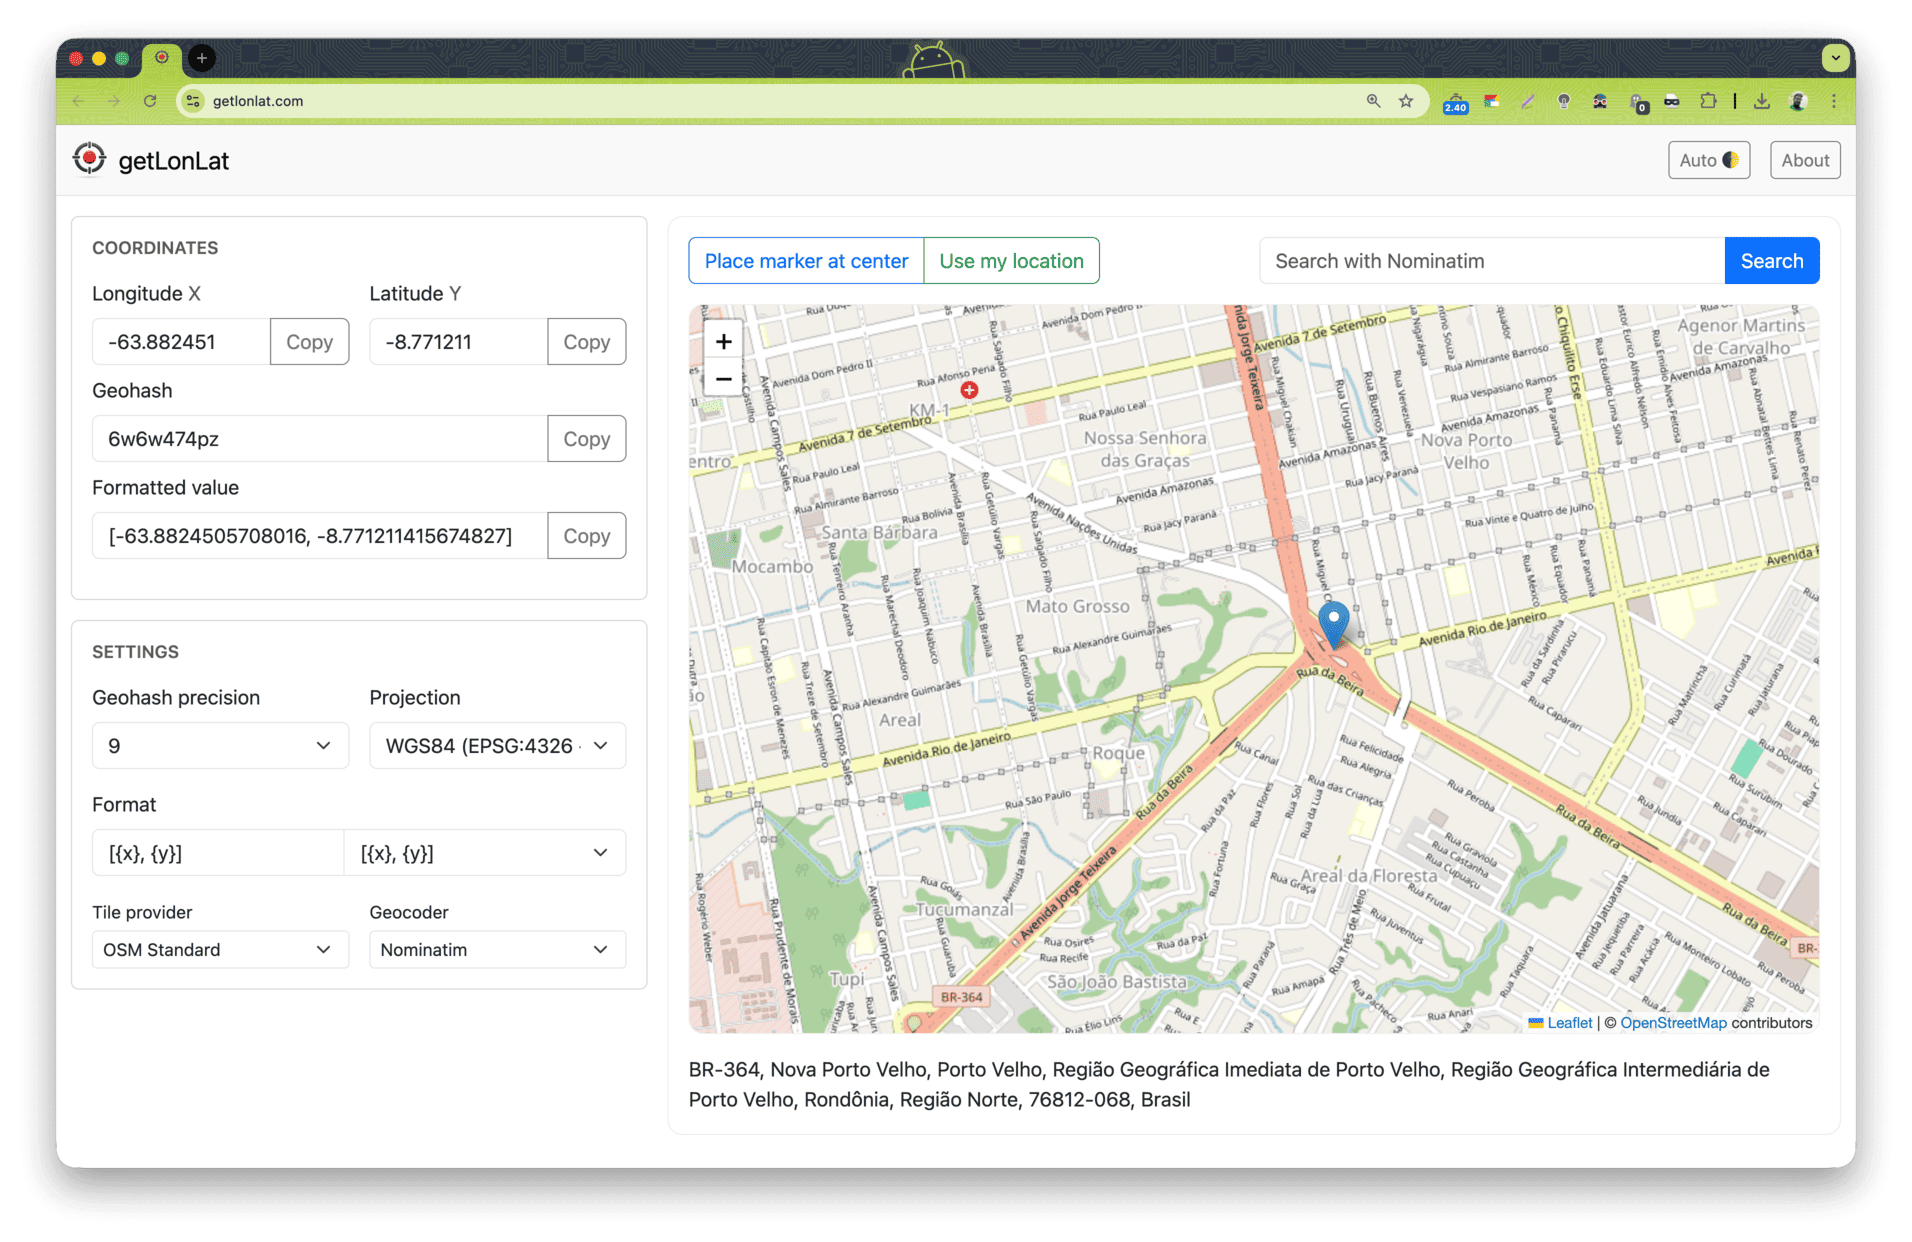Click the map zoom in plus button
This screenshot has height=1242, width=1912.
pos(723,342)
